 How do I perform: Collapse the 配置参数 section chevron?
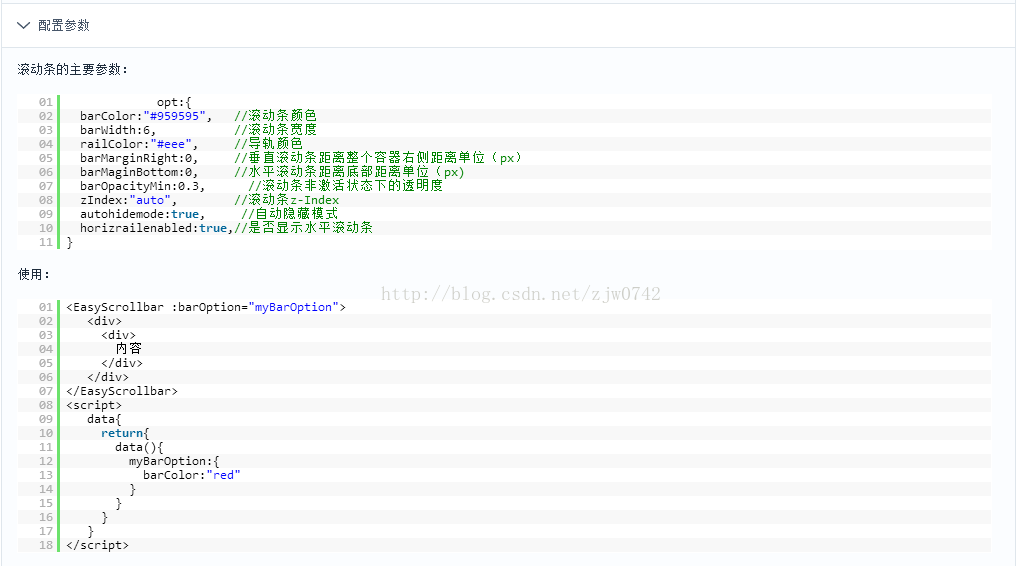tap(23, 25)
